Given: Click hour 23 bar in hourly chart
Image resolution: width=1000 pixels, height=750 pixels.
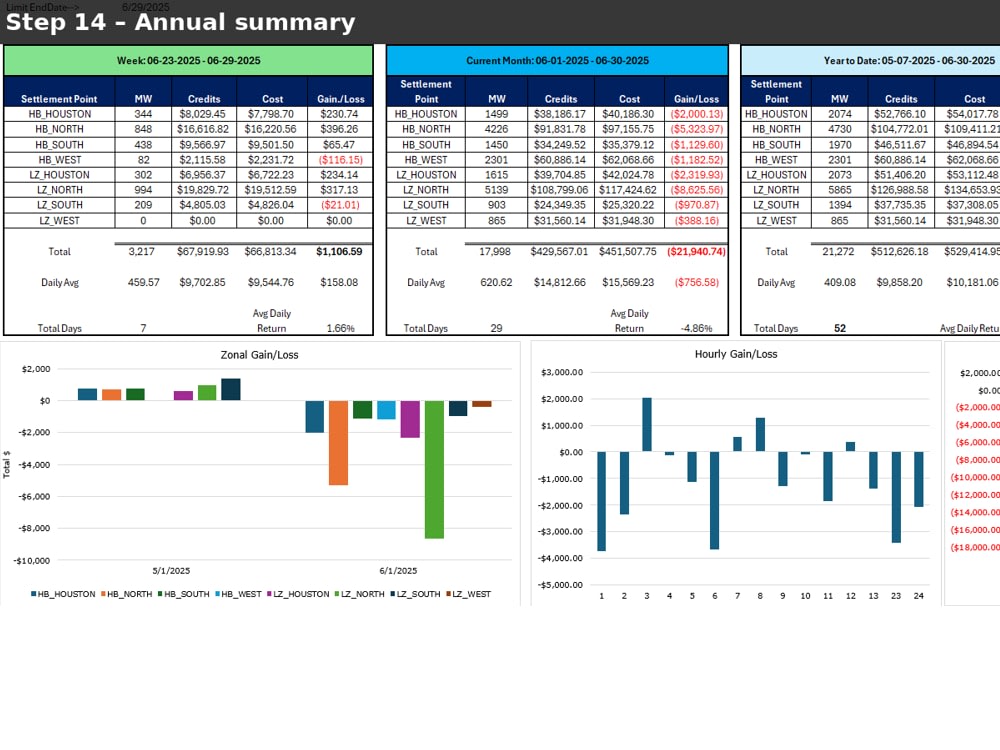Looking at the screenshot, I should (x=896, y=497).
